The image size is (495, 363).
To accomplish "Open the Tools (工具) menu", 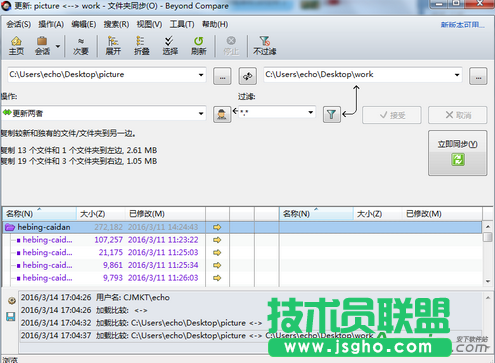I will [x=182, y=24].
